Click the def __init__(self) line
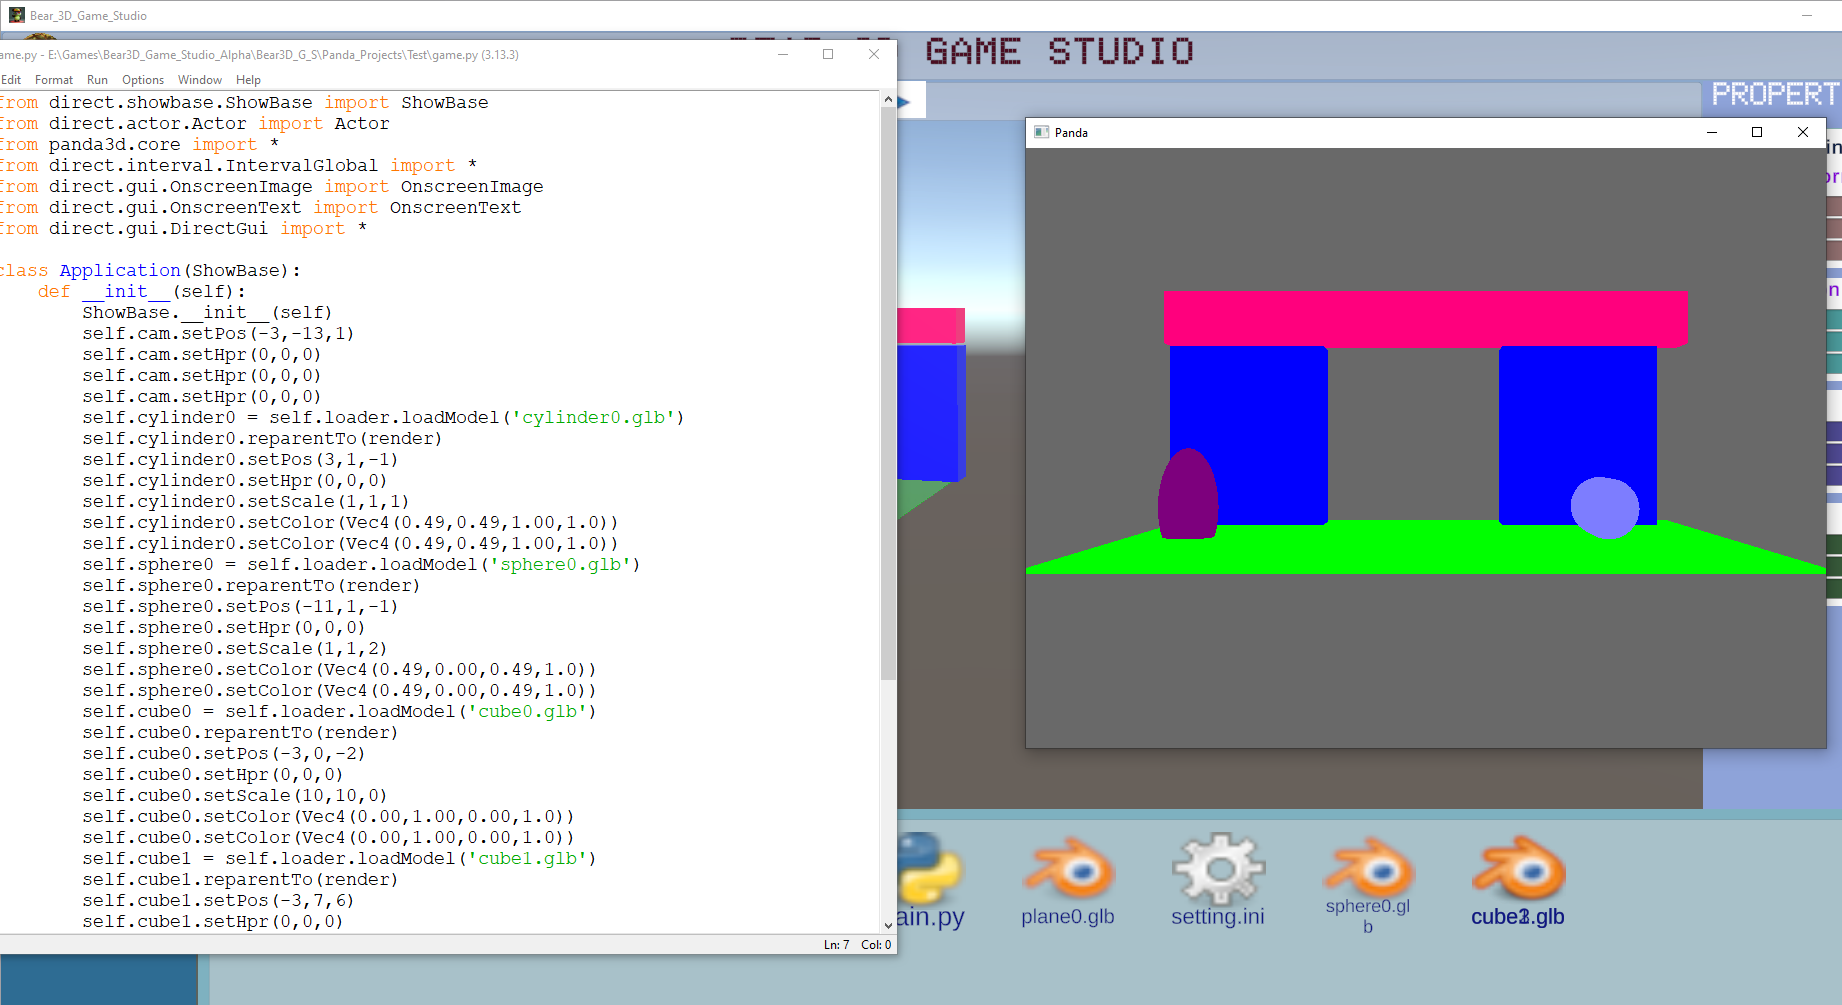This screenshot has height=1005, width=1842. (x=142, y=292)
